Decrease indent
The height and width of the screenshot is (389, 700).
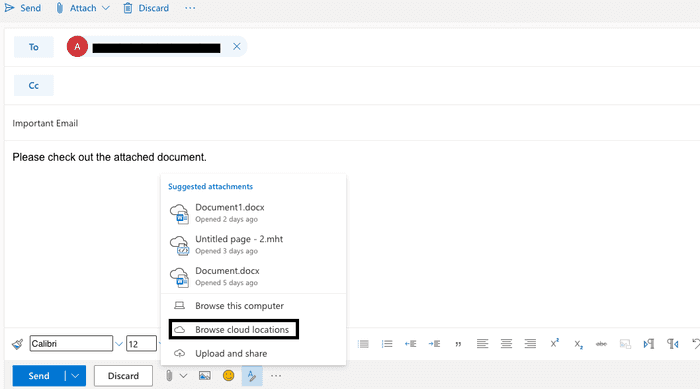(x=411, y=344)
